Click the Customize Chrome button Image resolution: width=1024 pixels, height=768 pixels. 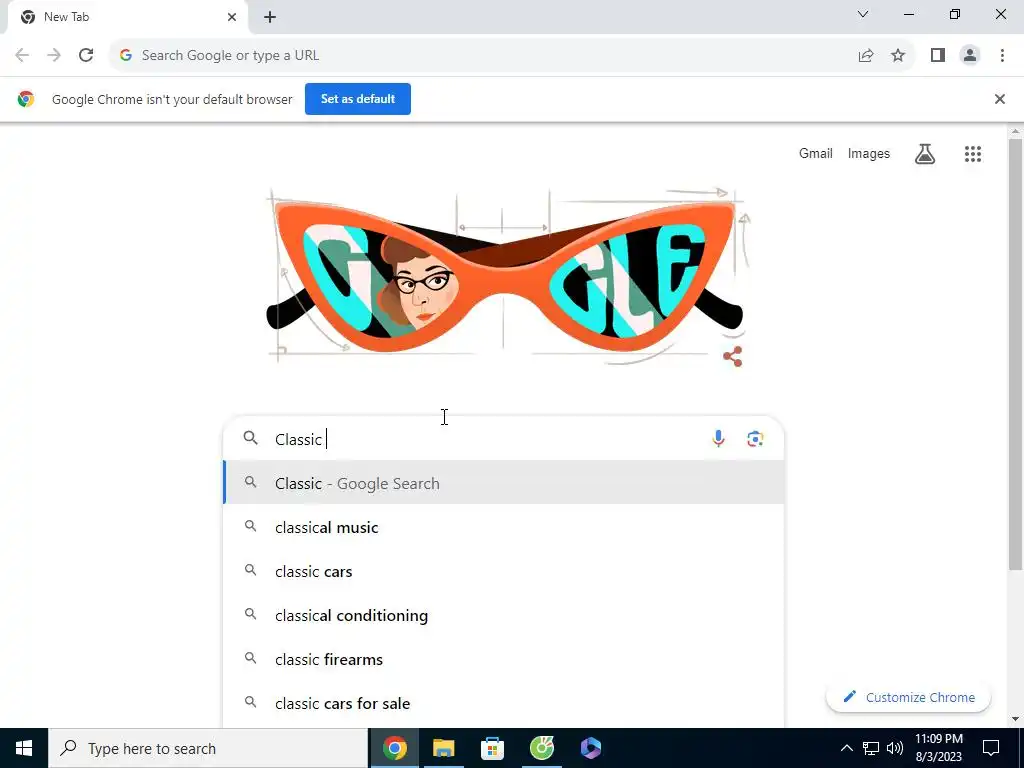[x=908, y=697]
